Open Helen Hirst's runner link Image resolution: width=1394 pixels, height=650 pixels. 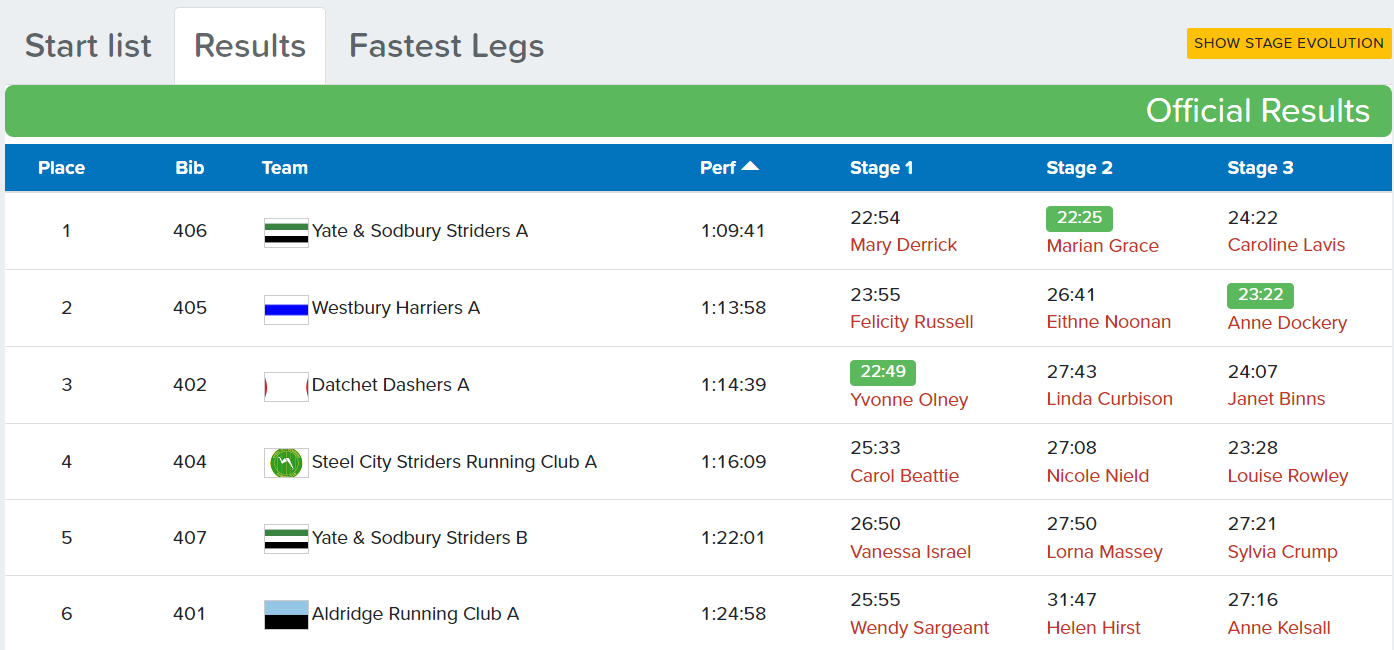(1092, 628)
